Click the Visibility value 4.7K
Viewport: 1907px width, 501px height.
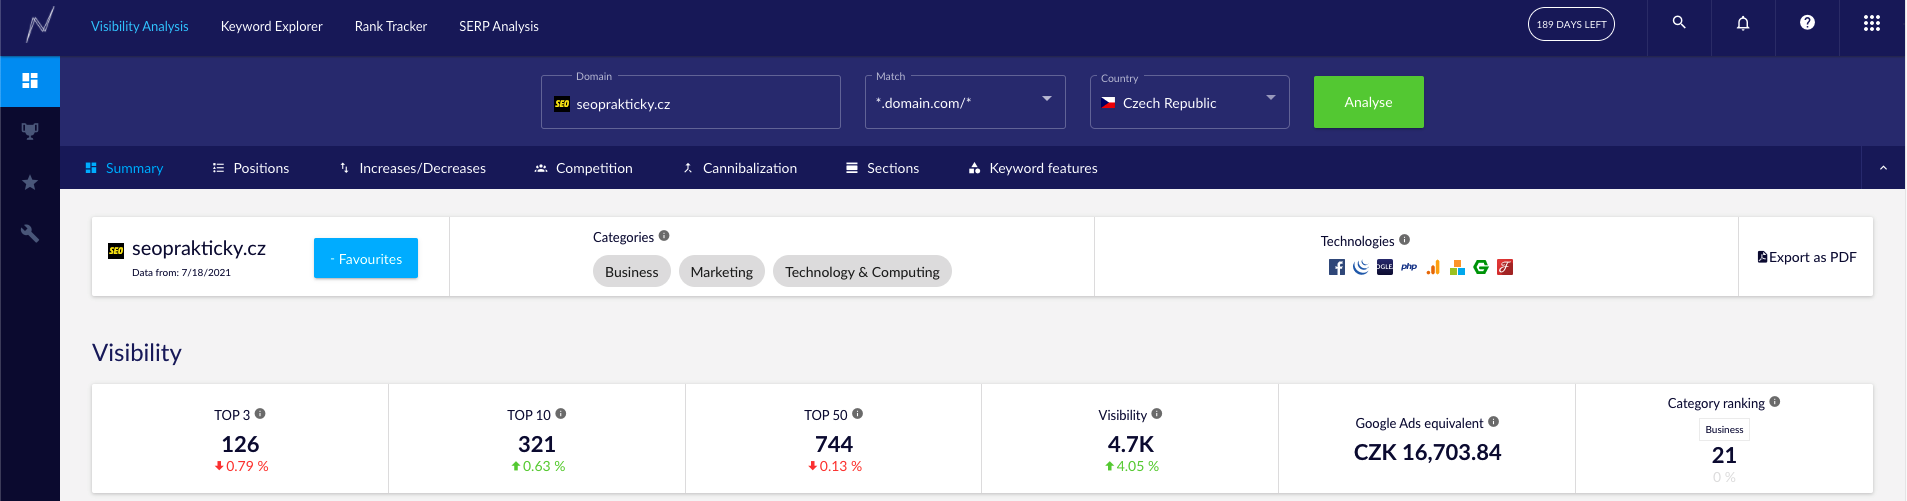[x=1131, y=444]
